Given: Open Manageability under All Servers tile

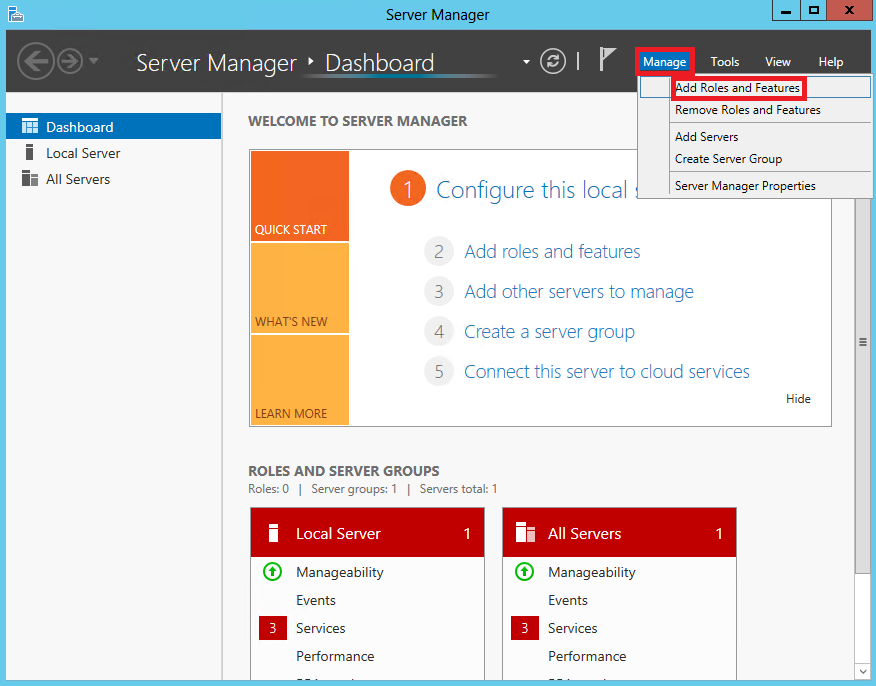Looking at the screenshot, I should (x=592, y=572).
